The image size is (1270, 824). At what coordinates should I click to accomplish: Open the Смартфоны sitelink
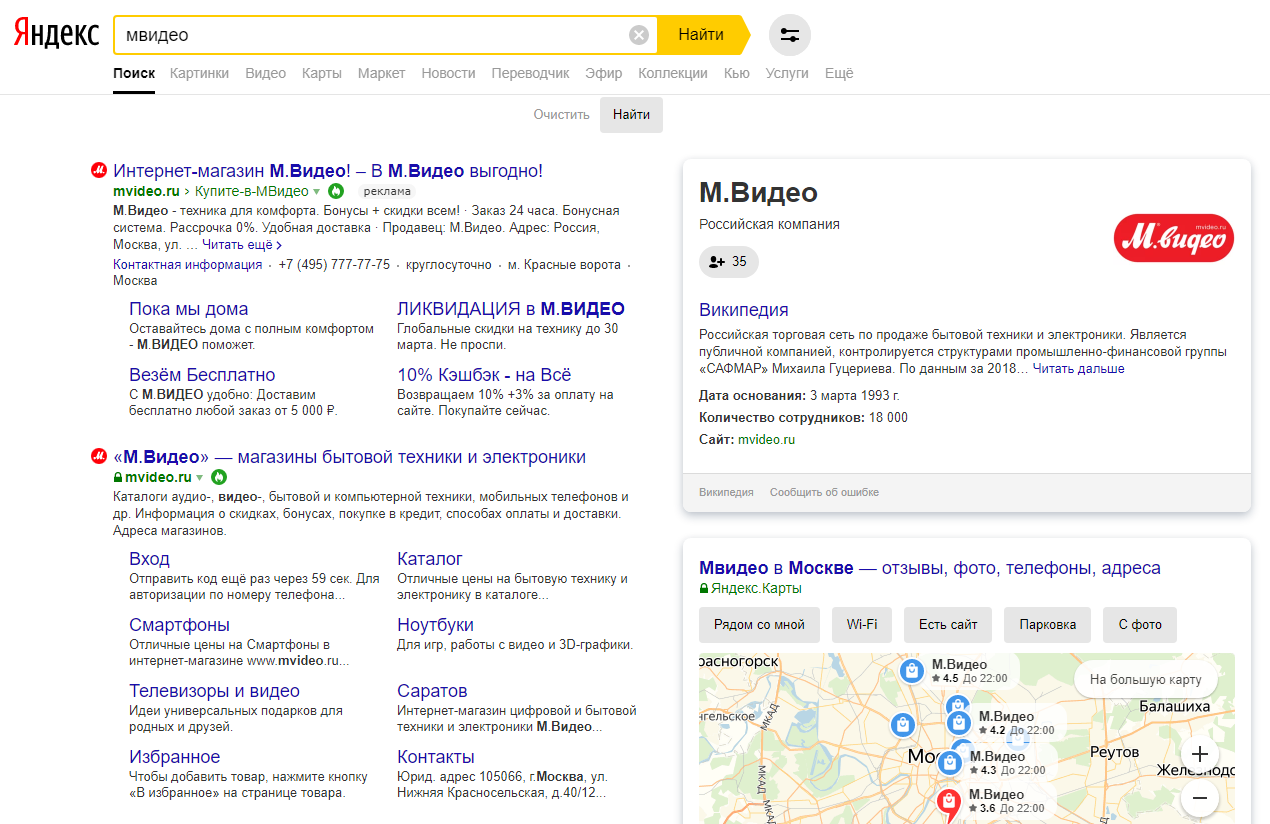pos(180,625)
